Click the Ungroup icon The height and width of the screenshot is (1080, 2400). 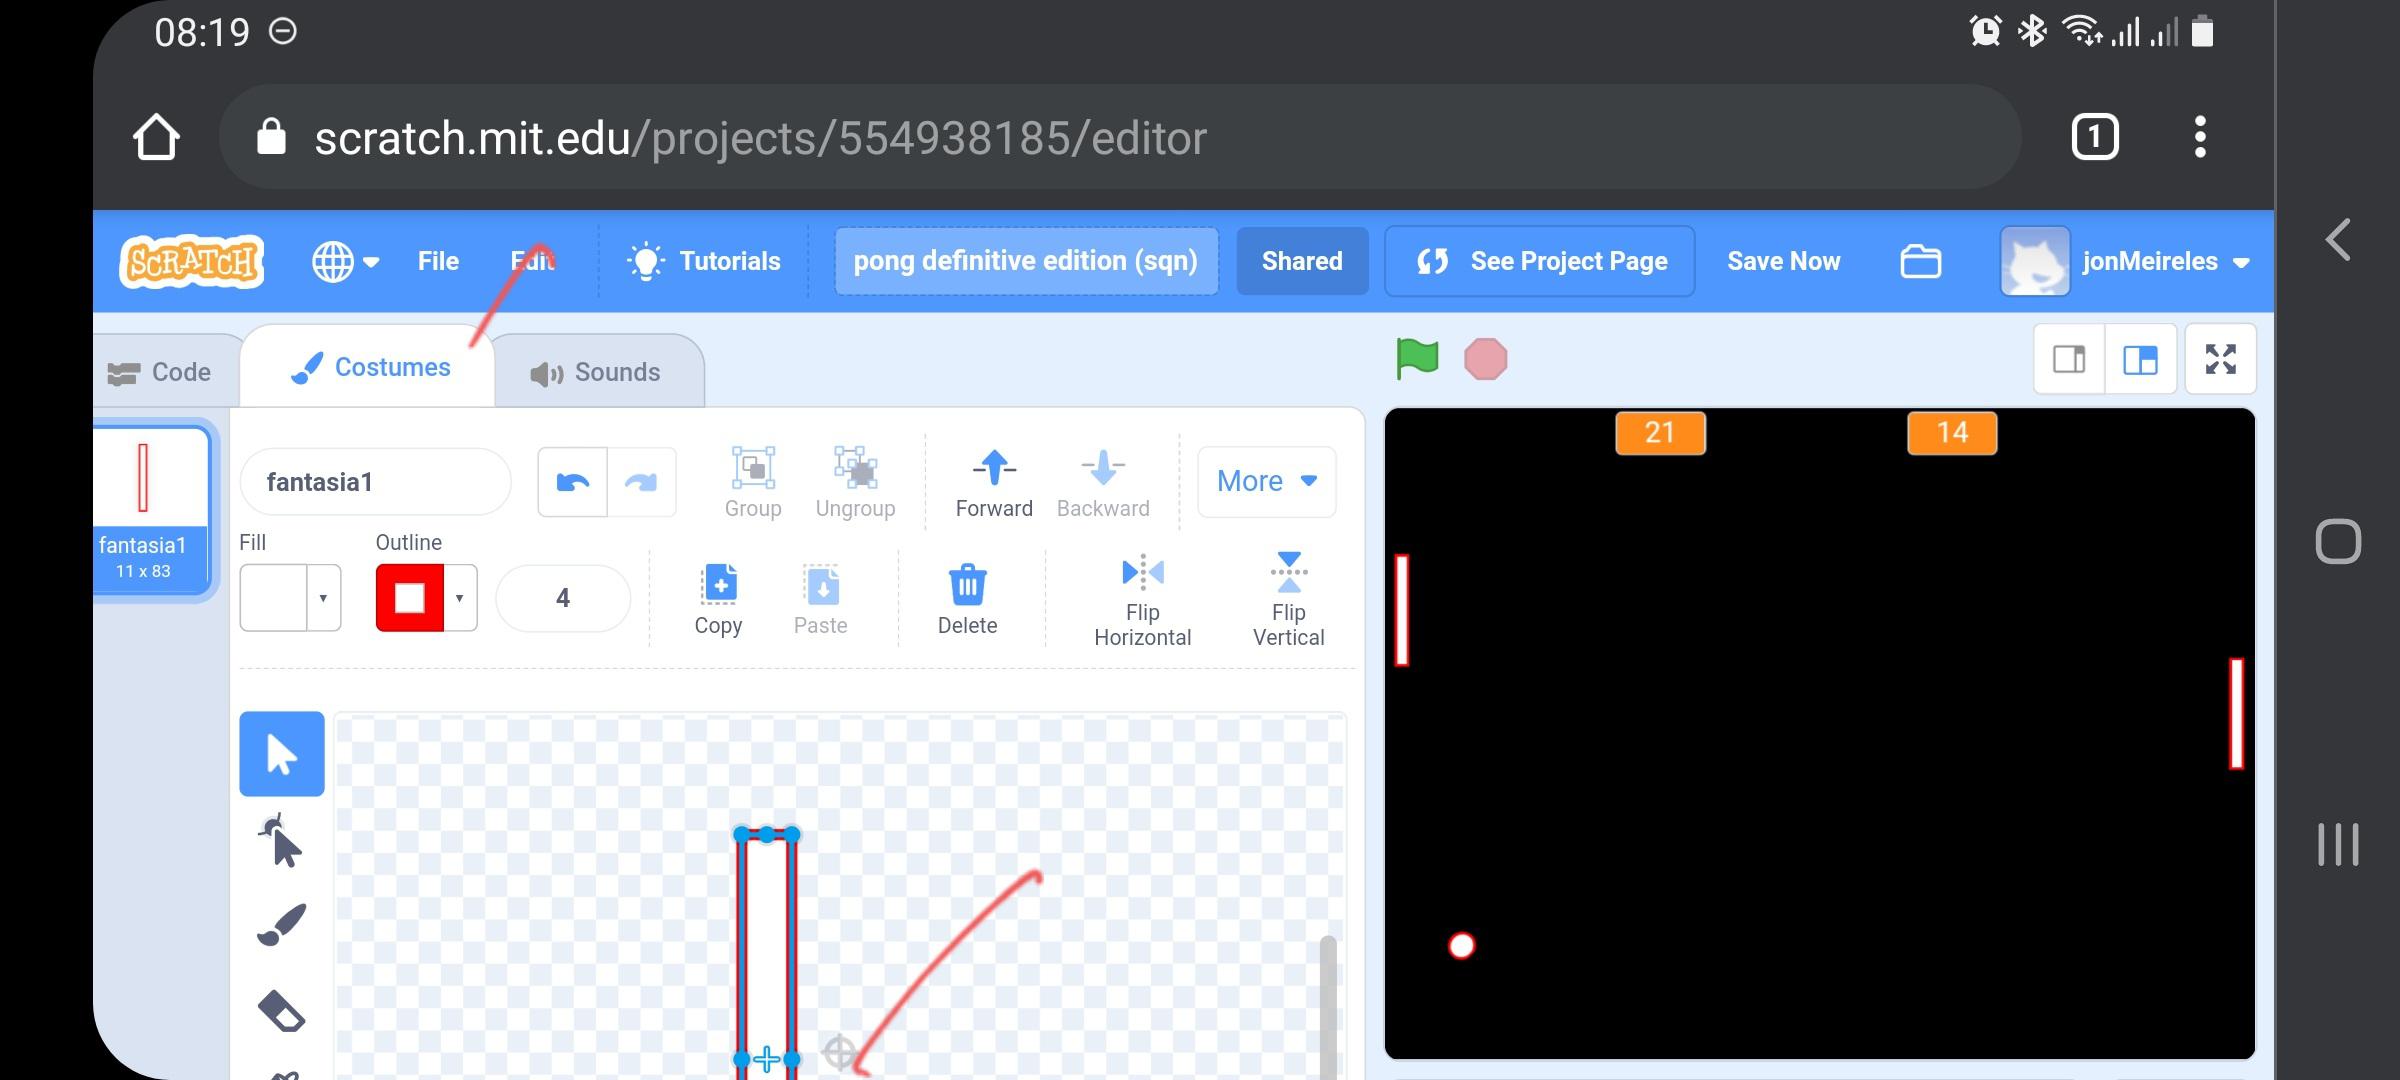855,482
